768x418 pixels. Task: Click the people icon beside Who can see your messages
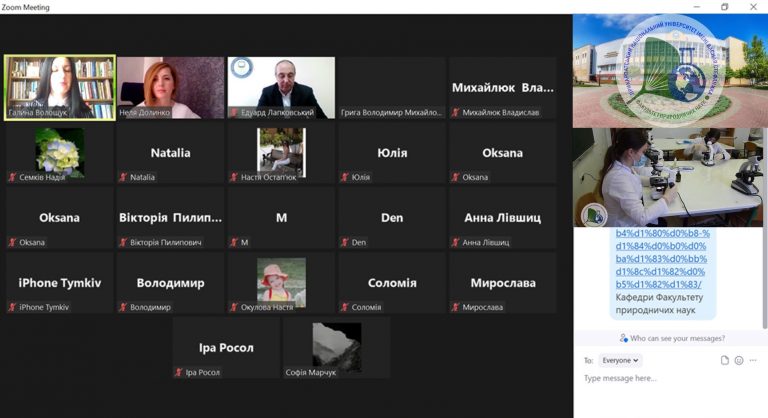[x=624, y=338]
